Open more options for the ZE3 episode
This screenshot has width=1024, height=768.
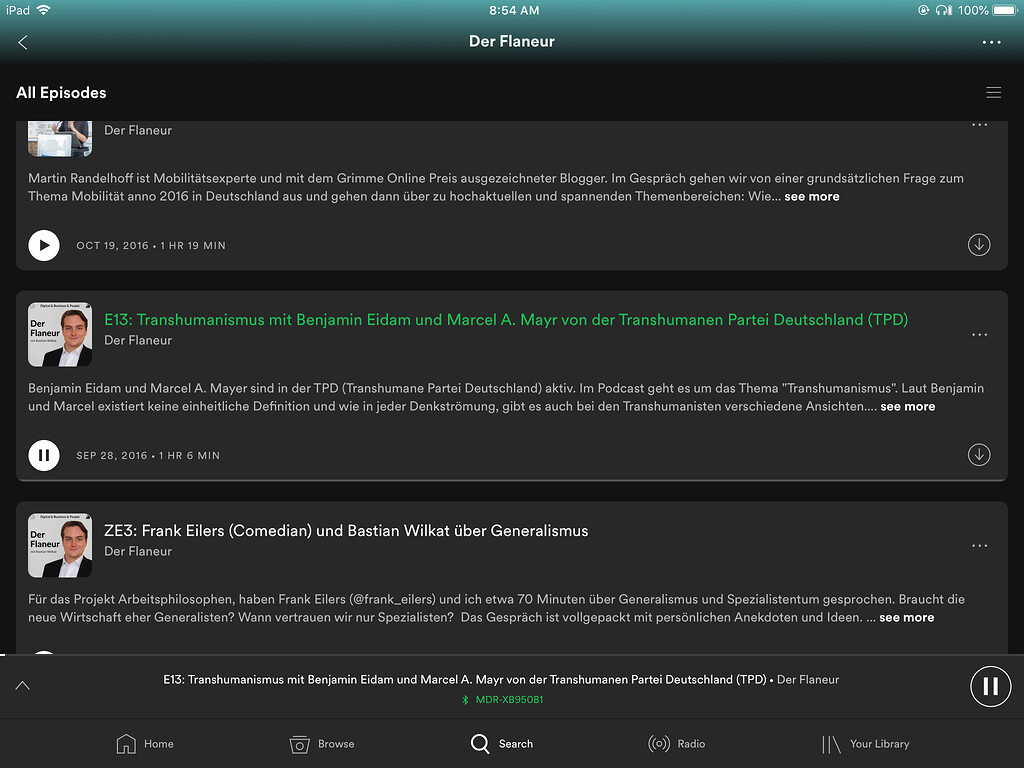pos(979,546)
